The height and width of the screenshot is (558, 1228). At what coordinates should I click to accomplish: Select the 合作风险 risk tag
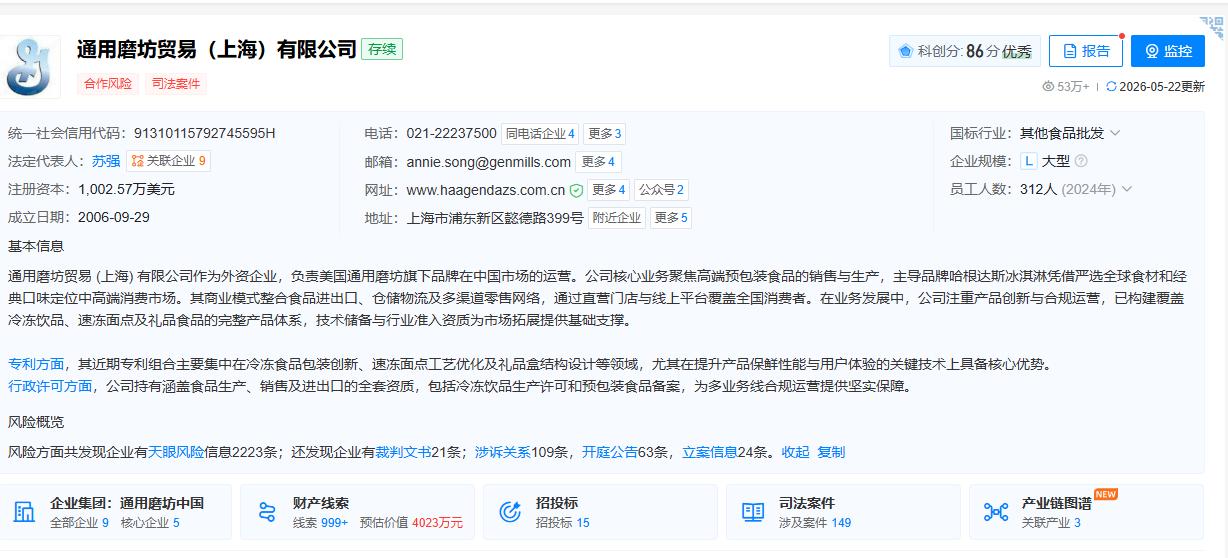click(x=108, y=84)
